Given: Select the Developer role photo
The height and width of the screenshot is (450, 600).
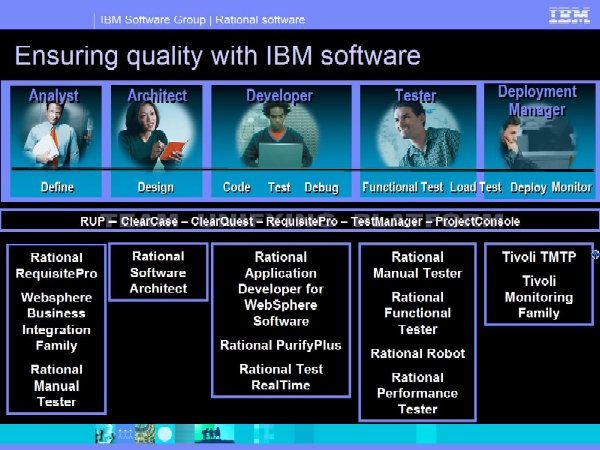Looking at the screenshot, I should (278, 135).
